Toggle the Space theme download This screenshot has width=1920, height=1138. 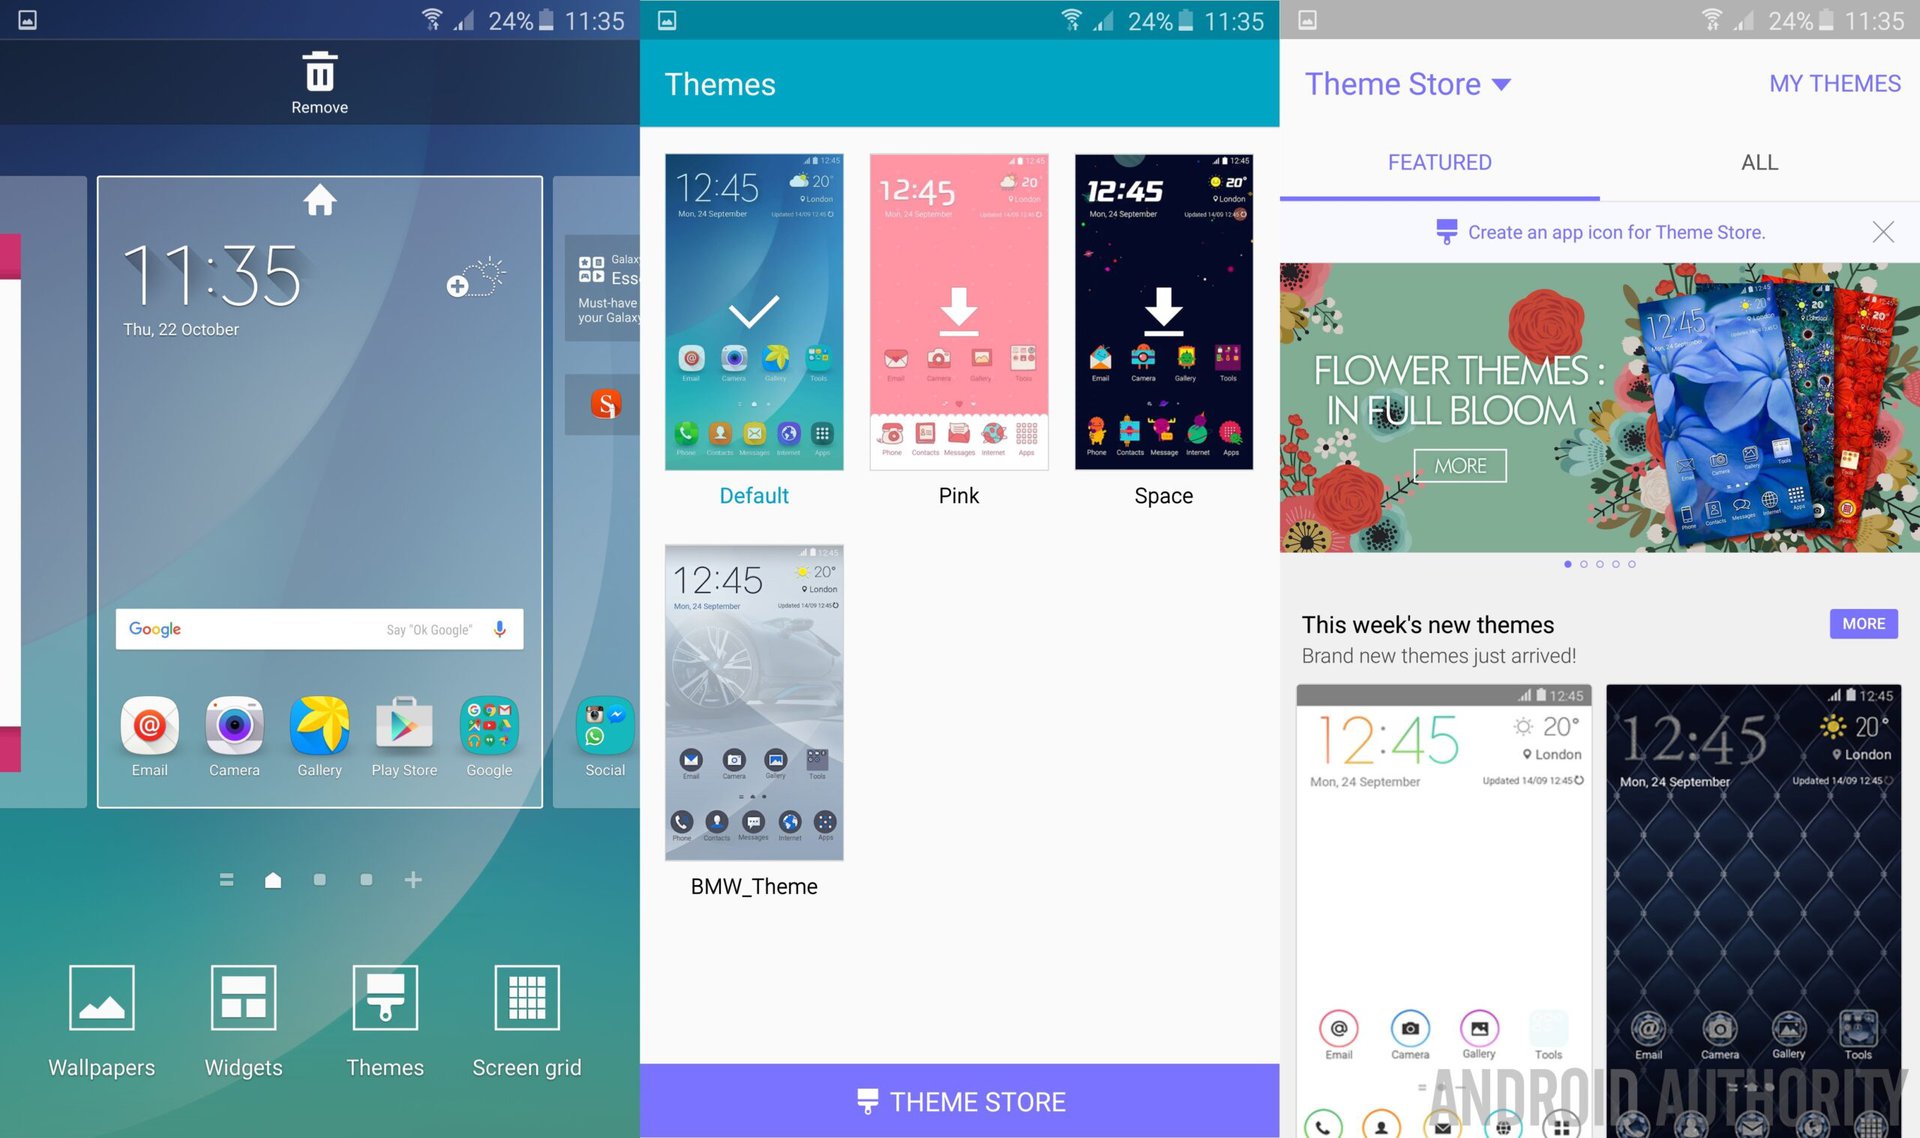(1160, 312)
